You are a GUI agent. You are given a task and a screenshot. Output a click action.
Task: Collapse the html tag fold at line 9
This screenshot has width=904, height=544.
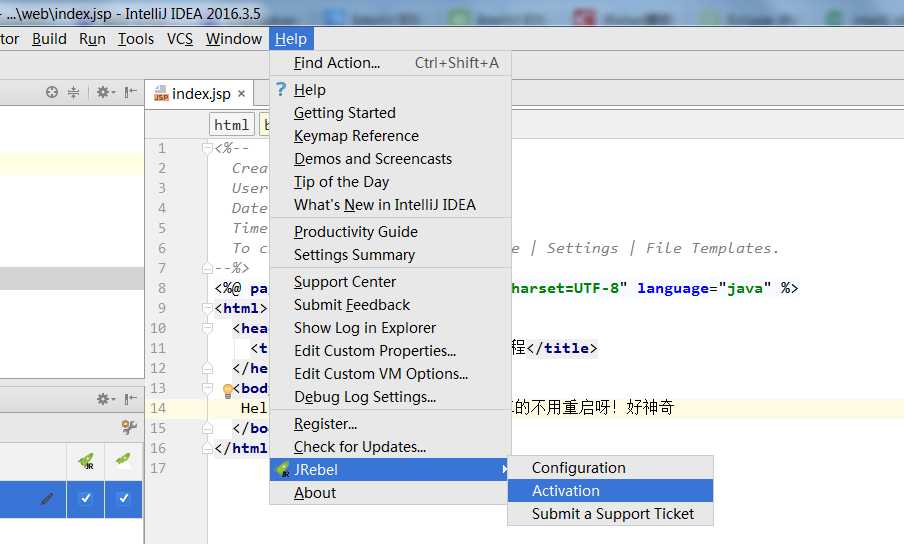[x=208, y=308]
